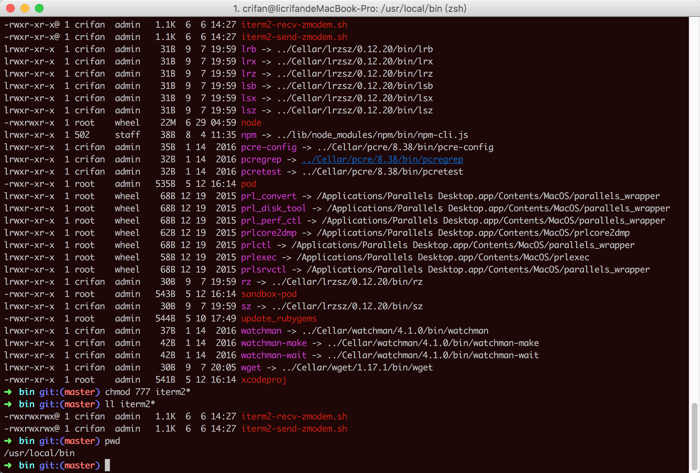Click the pwd command text

tap(112, 441)
